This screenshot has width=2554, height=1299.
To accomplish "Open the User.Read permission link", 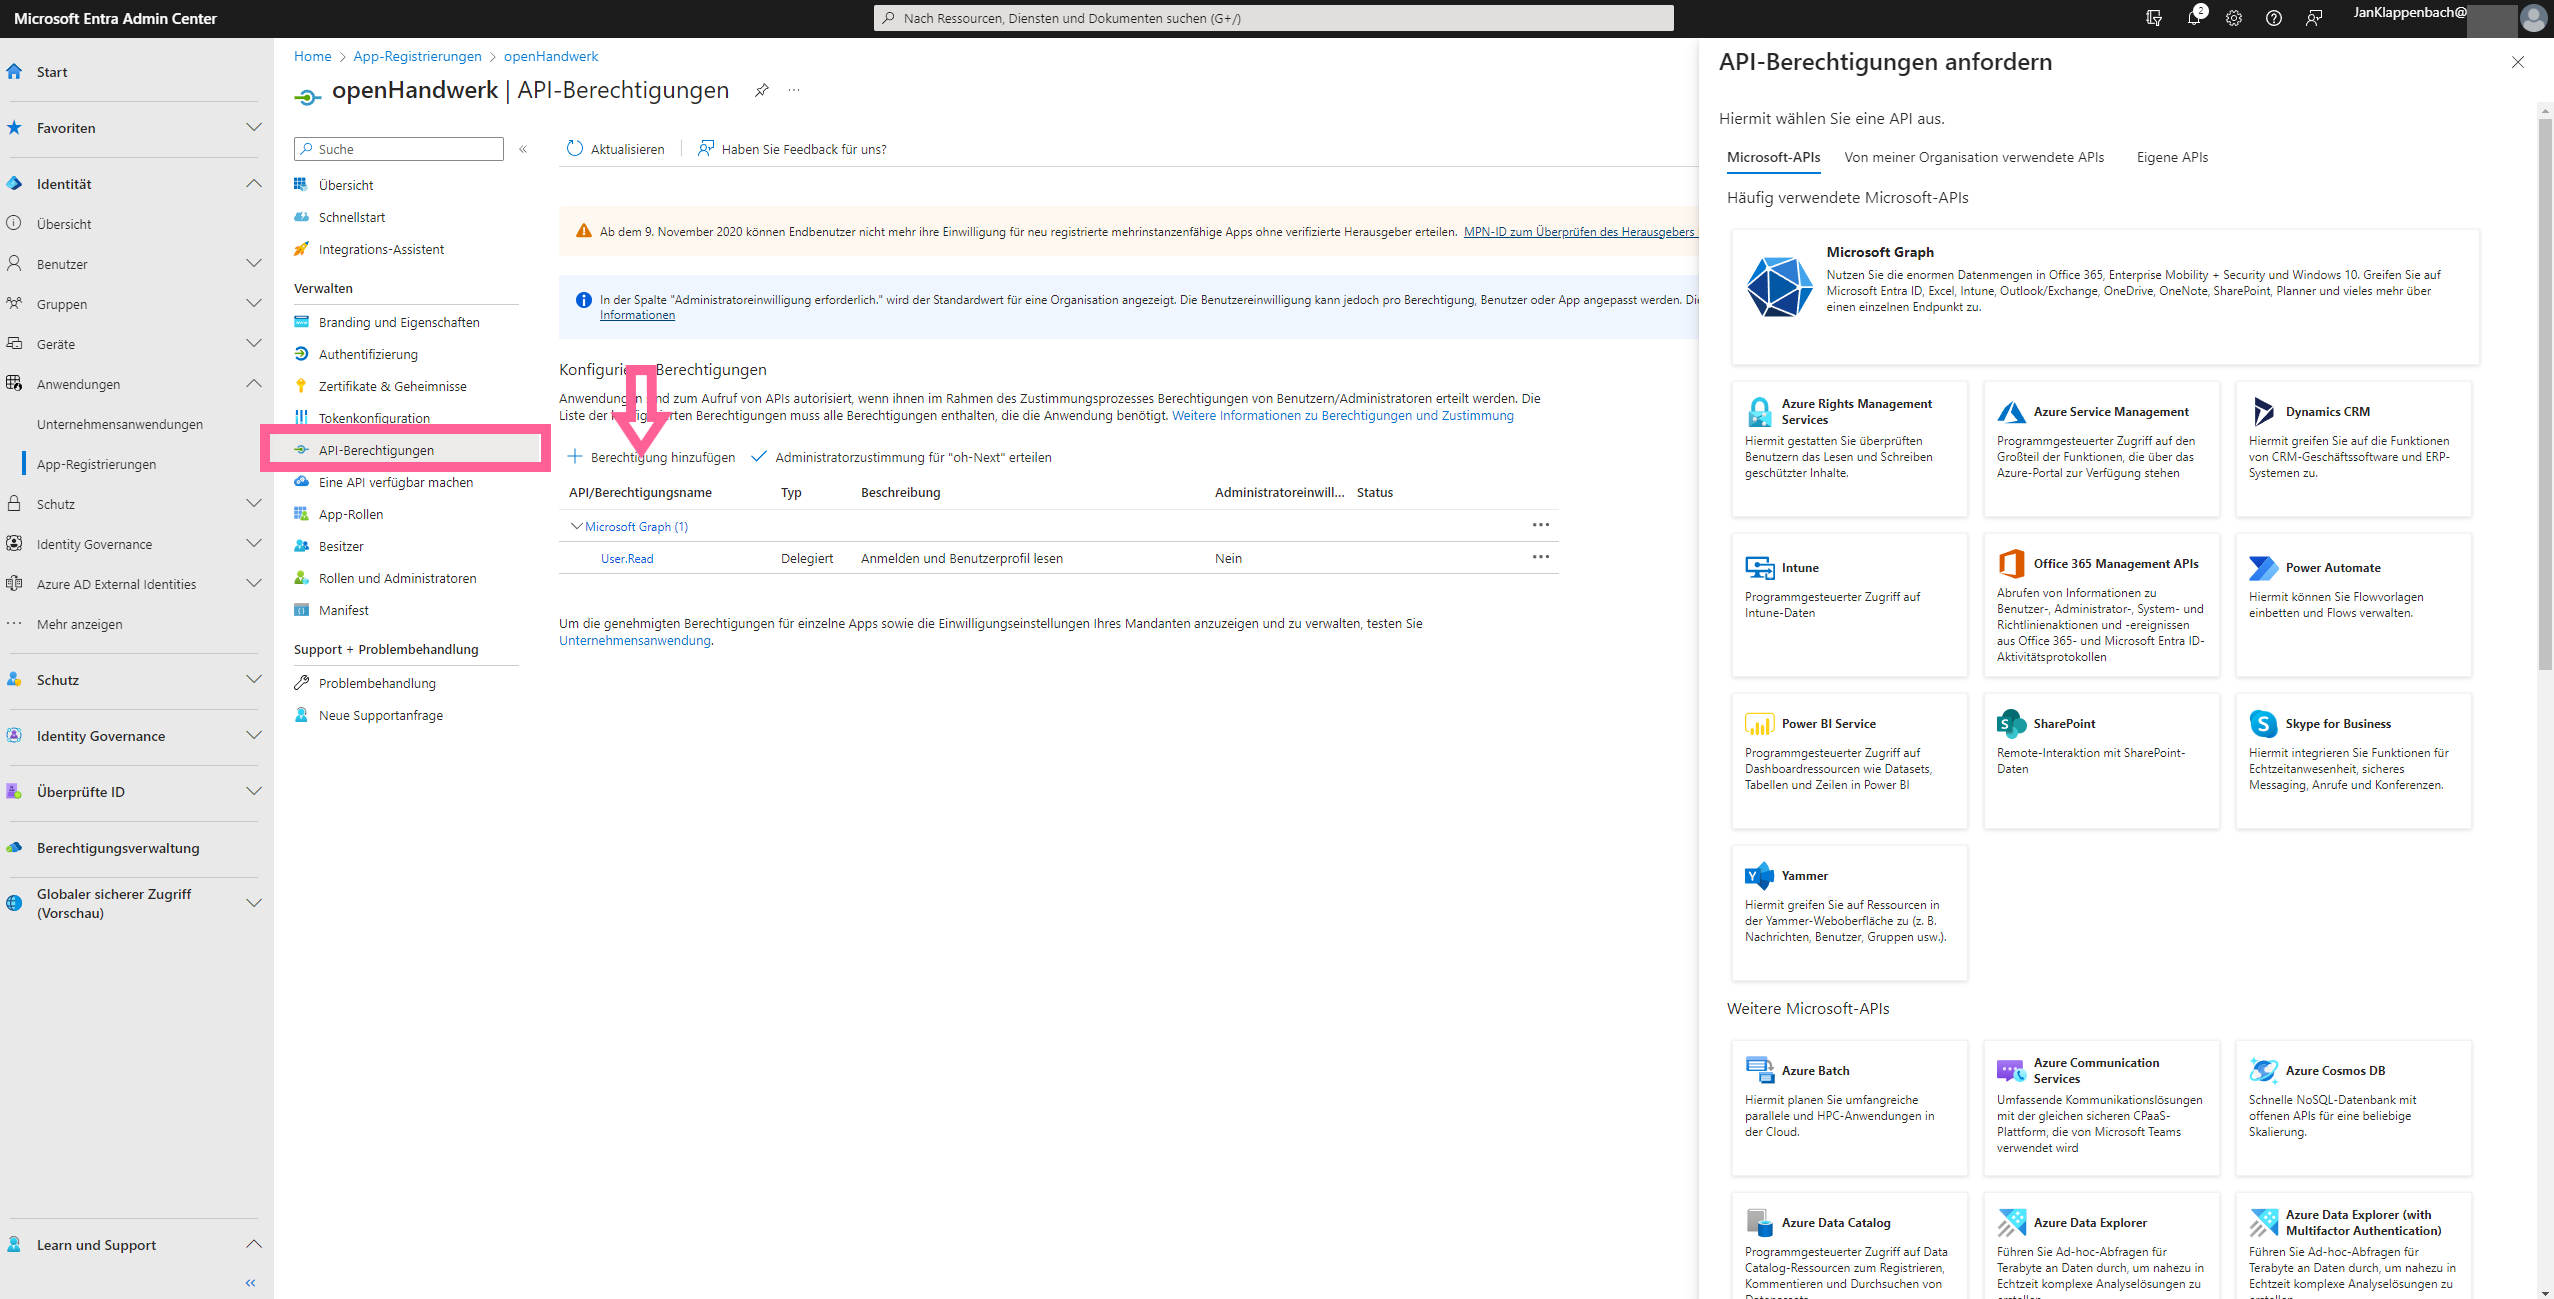I will (627, 559).
